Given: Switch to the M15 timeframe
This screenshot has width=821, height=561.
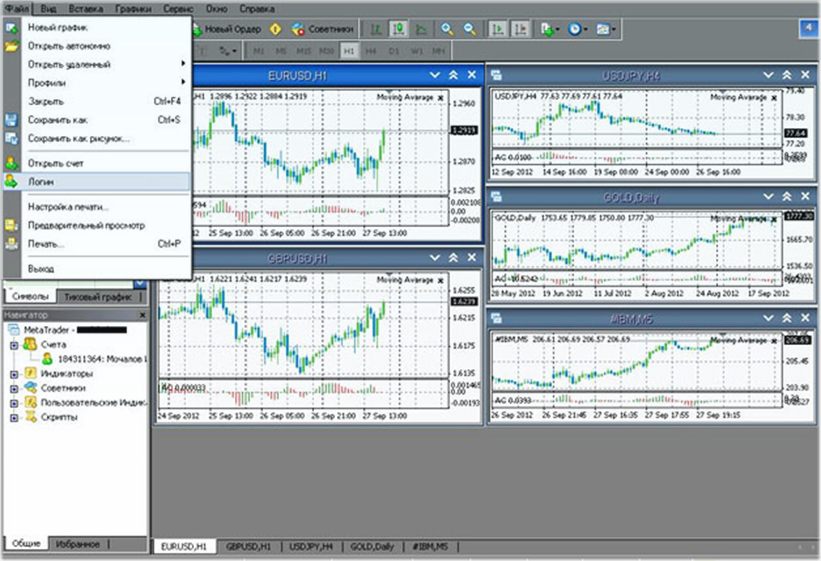Looking at the screenshot, I should pyautogui.click(x=303, y=49).
